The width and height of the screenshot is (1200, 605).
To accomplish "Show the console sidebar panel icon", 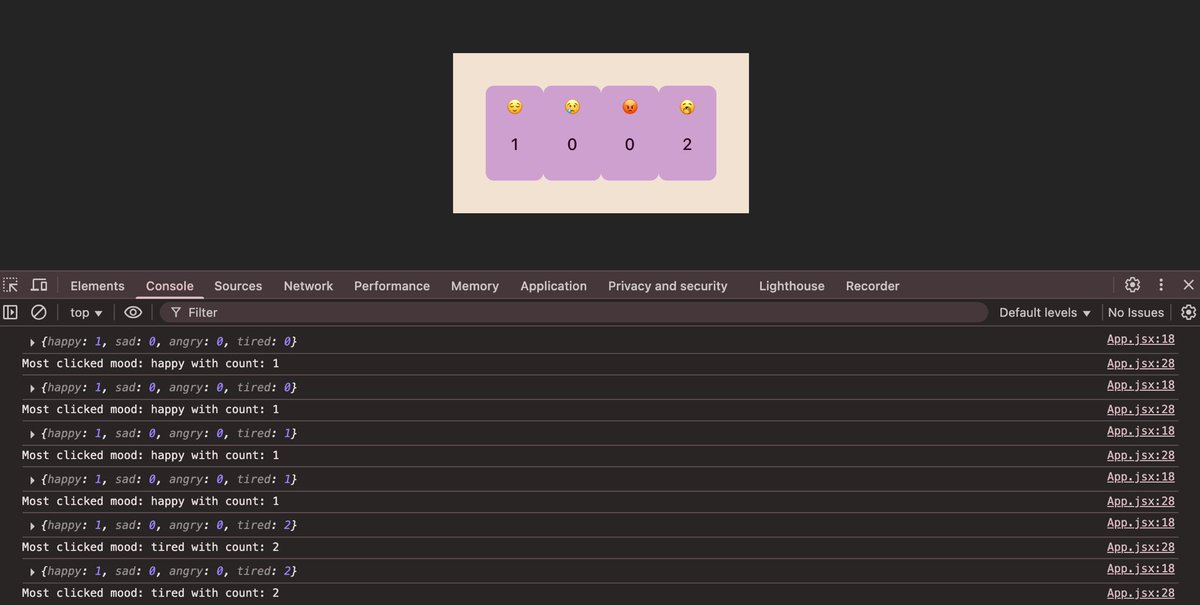I will (x=10, y=312).
